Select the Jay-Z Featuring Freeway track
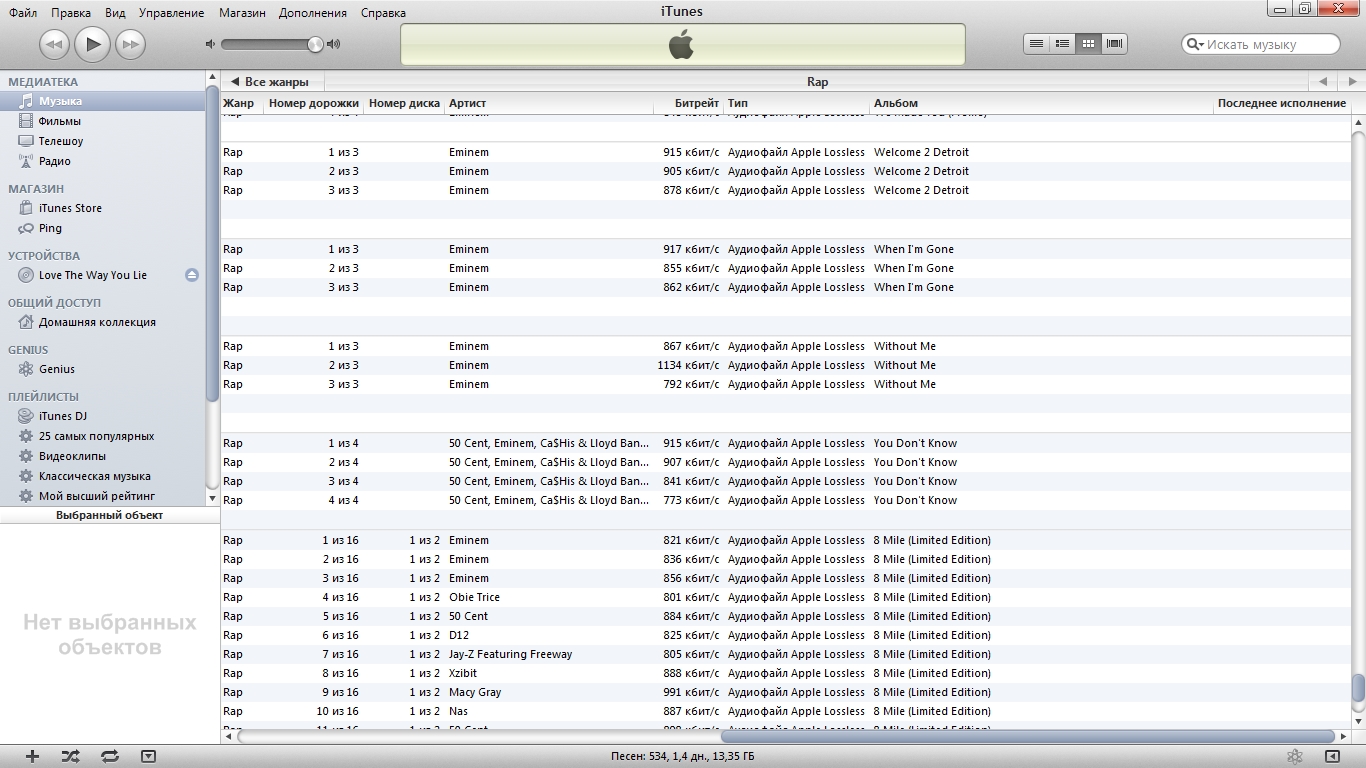The image size is (1366, 768). point(786,654)
